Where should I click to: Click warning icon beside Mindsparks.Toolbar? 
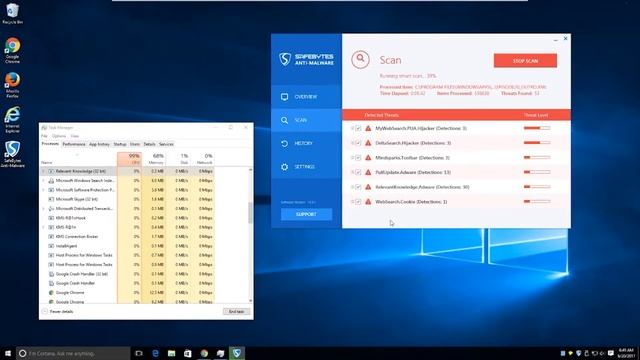pos(368,158)
